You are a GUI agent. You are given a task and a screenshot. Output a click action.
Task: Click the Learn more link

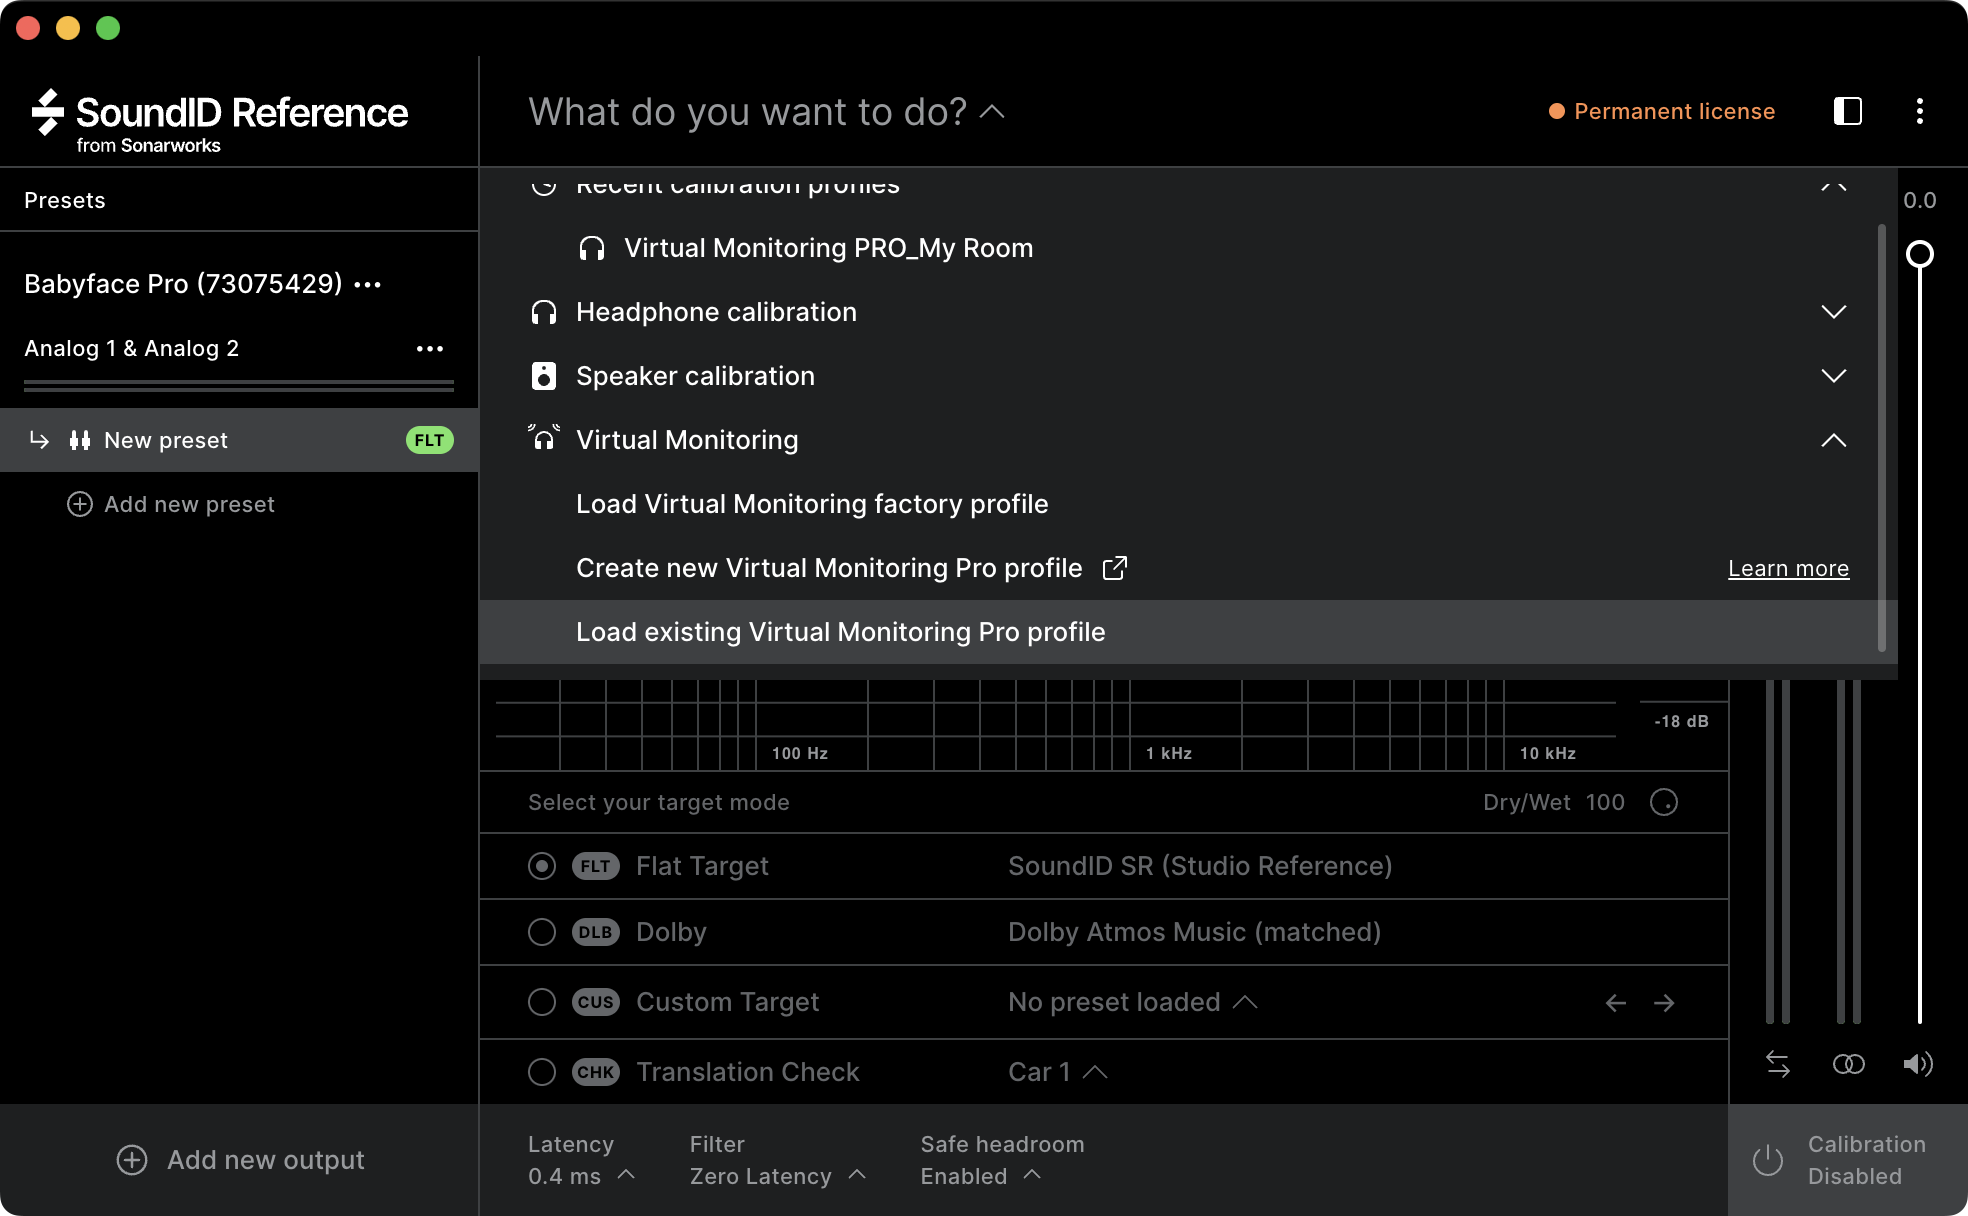coord(1788,568)
